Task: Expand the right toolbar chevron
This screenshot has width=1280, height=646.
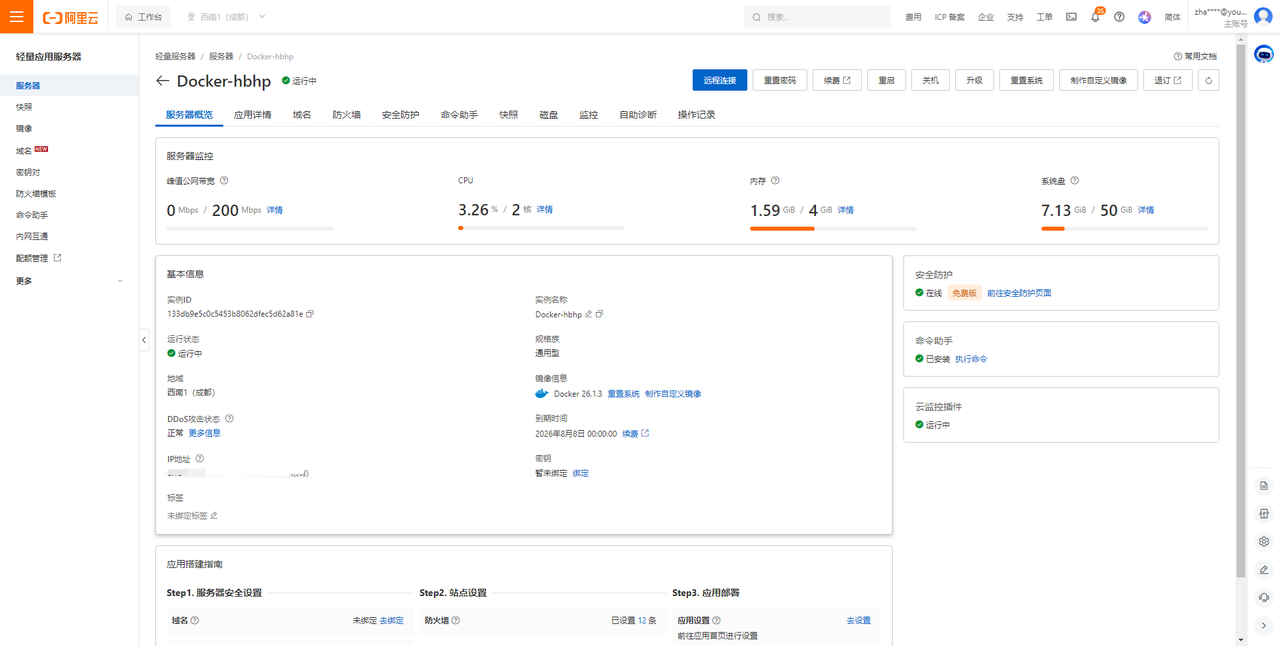Action: 1264,625
